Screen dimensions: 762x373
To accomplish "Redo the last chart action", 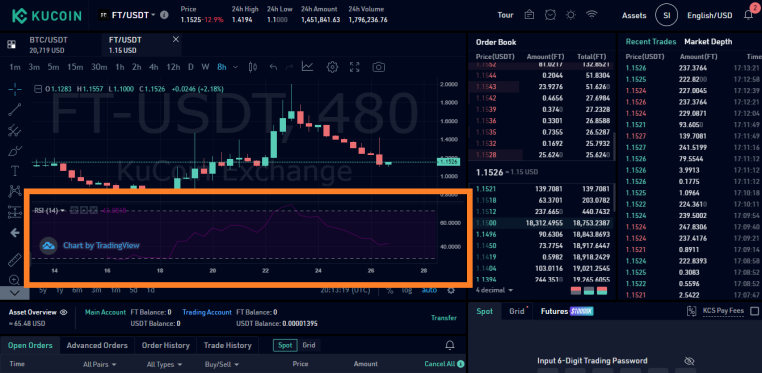I will coord(290,67).
